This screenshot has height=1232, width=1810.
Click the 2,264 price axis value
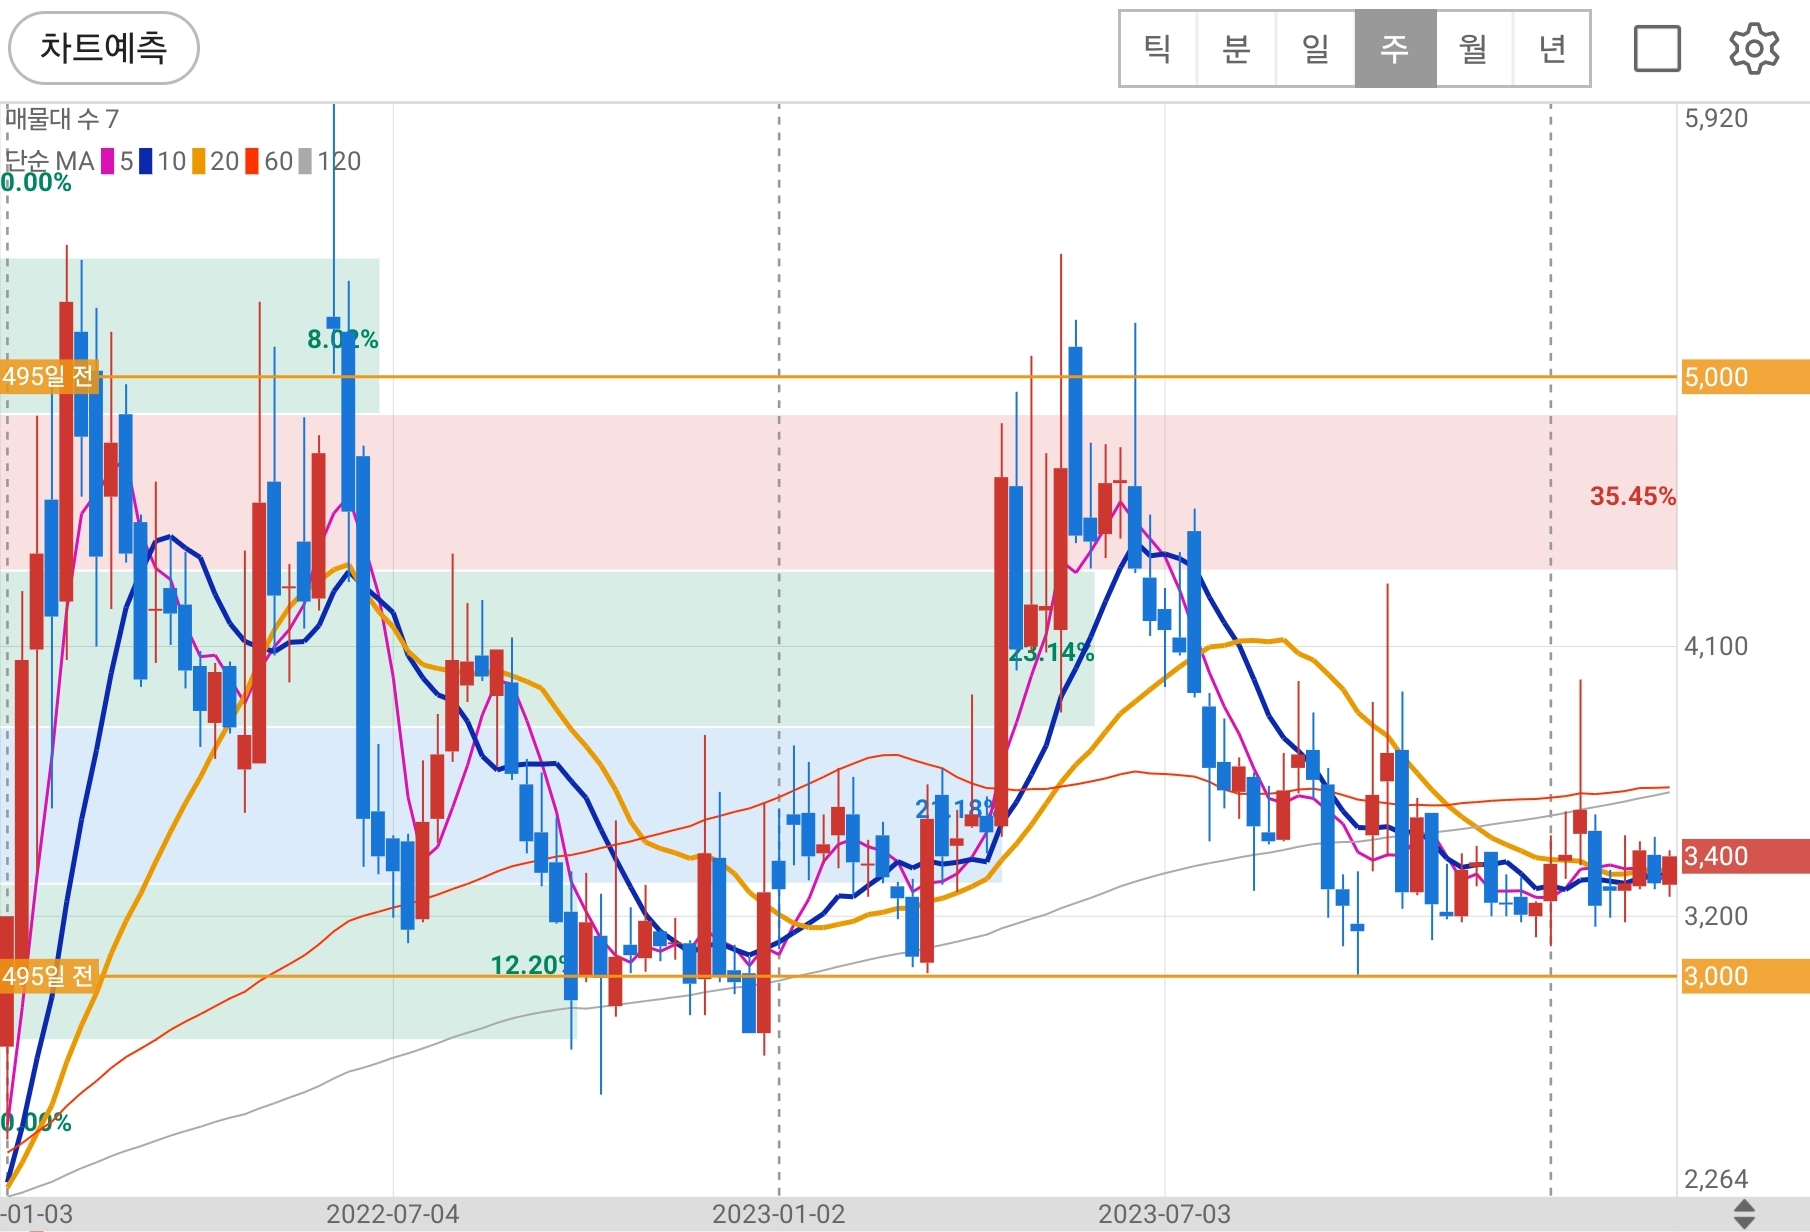coord(1716,1179)
